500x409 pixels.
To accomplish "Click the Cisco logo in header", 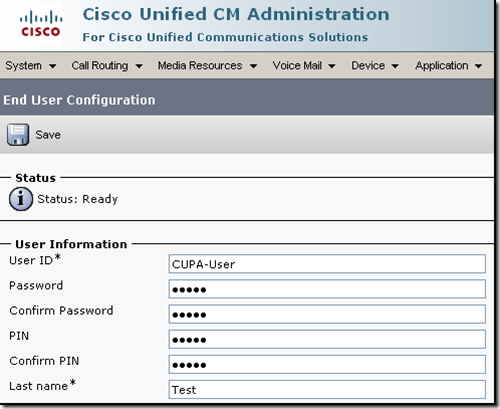I will 41,24.
